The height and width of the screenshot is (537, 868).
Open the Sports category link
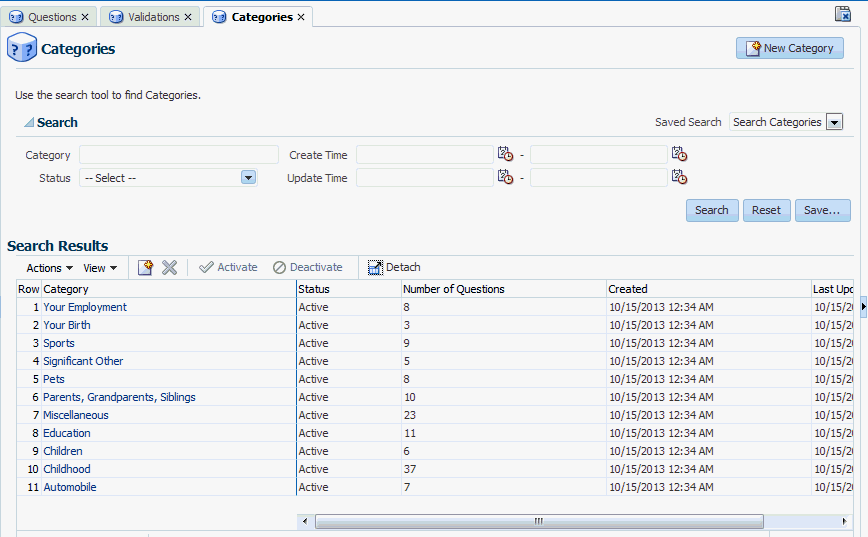point(59,343)
